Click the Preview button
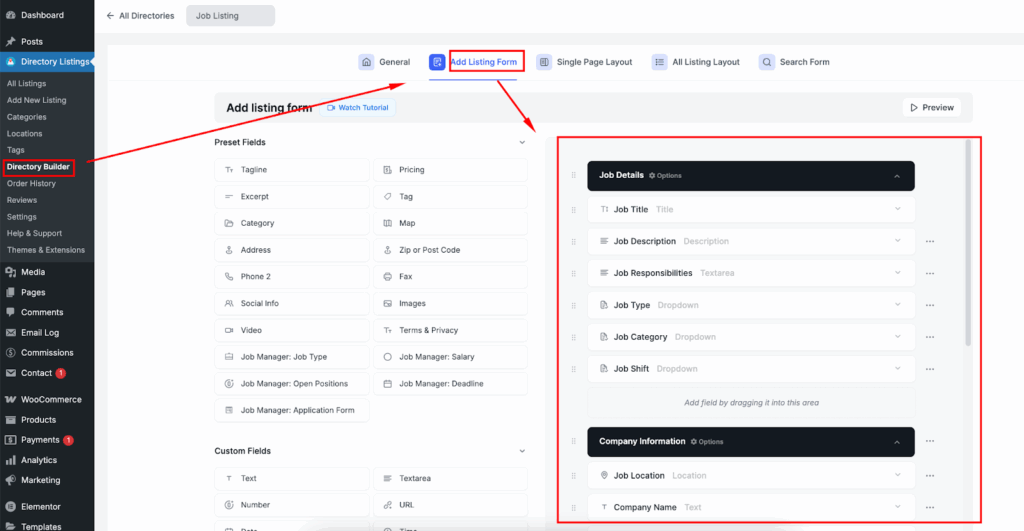This screenshot has height=531, width=1024. tap(929, 108)
